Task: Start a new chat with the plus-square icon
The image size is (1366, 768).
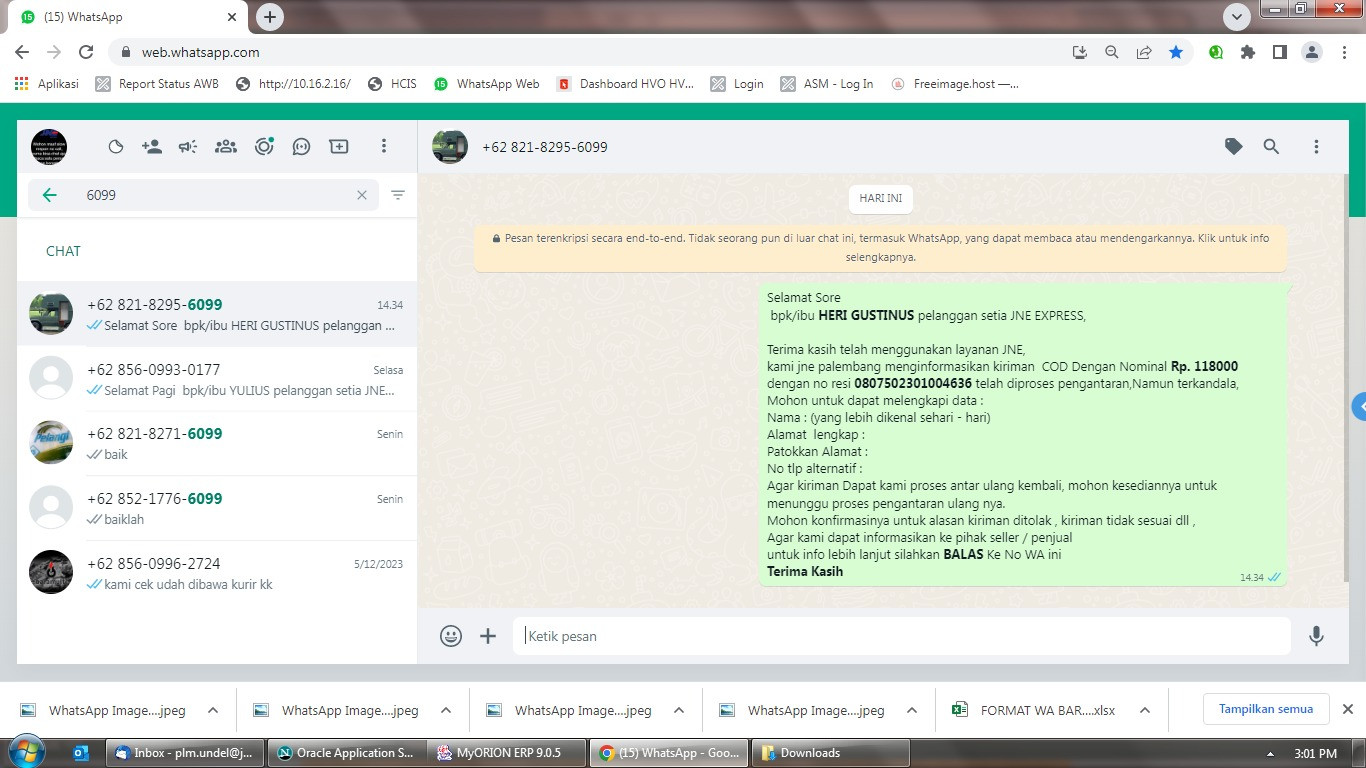Action: pos(339,147)
